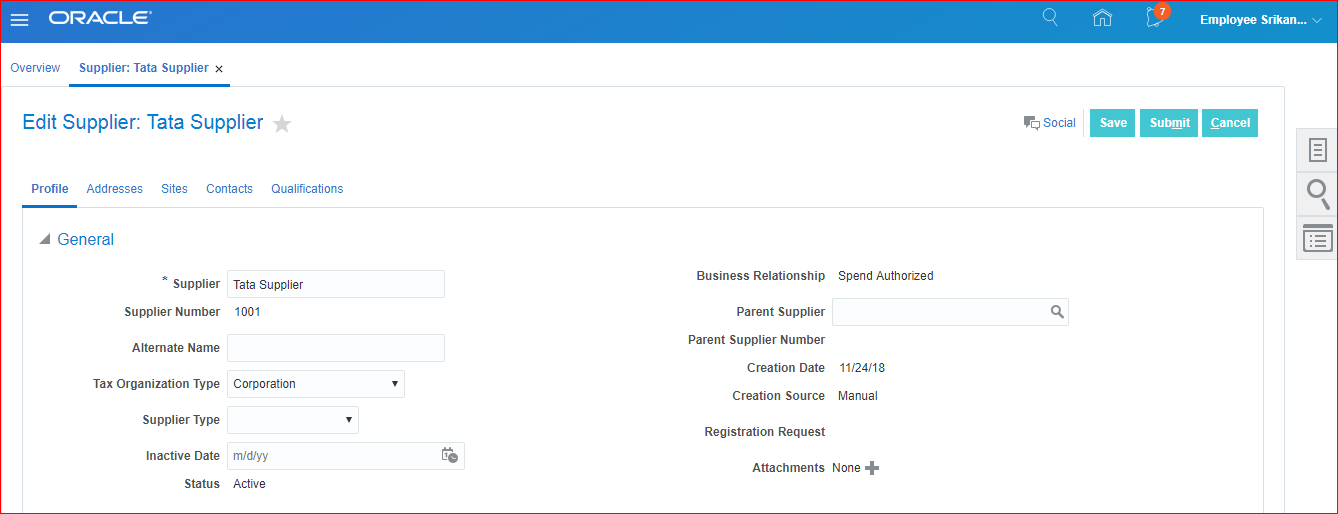Go to the Home icon
The height and width of the screenshot is (514, 1338).
coord(1102,18)
